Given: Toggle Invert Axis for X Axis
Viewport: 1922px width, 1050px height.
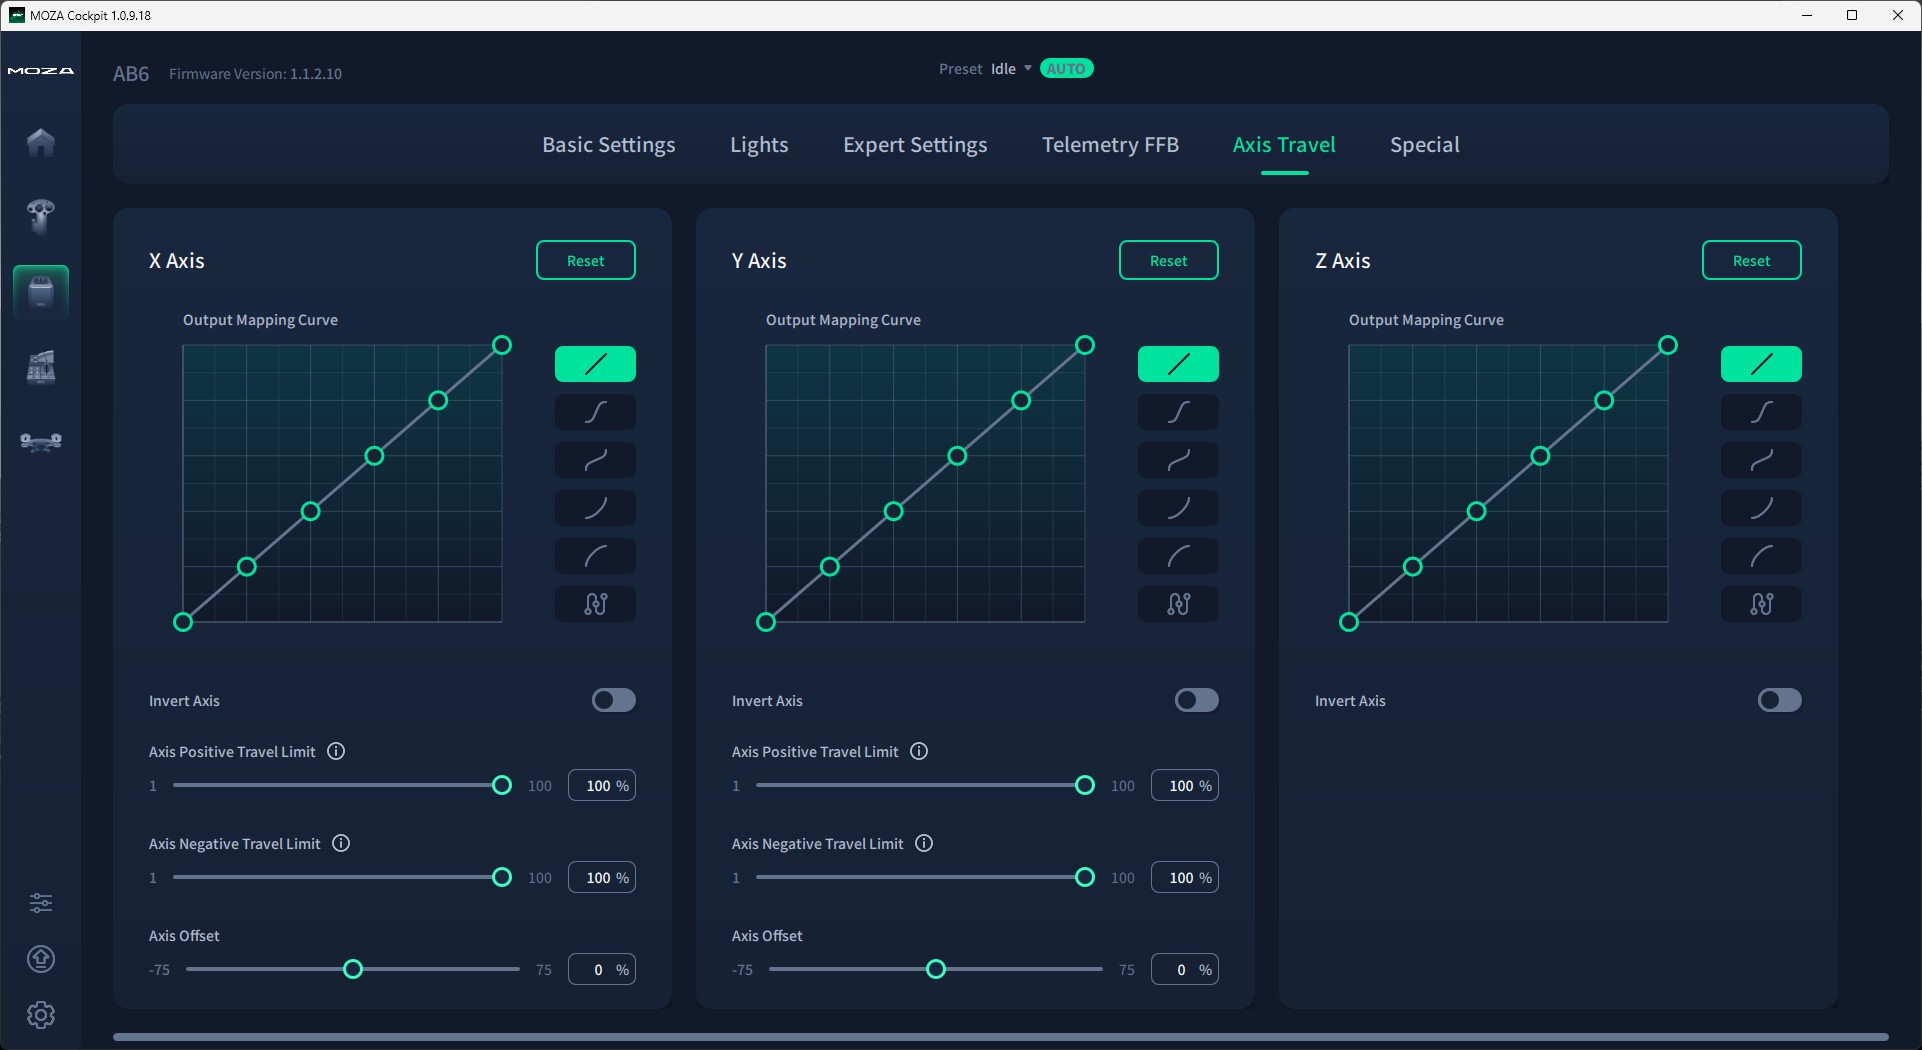Looking at the screenshot, I should click(x=613, y=700).
